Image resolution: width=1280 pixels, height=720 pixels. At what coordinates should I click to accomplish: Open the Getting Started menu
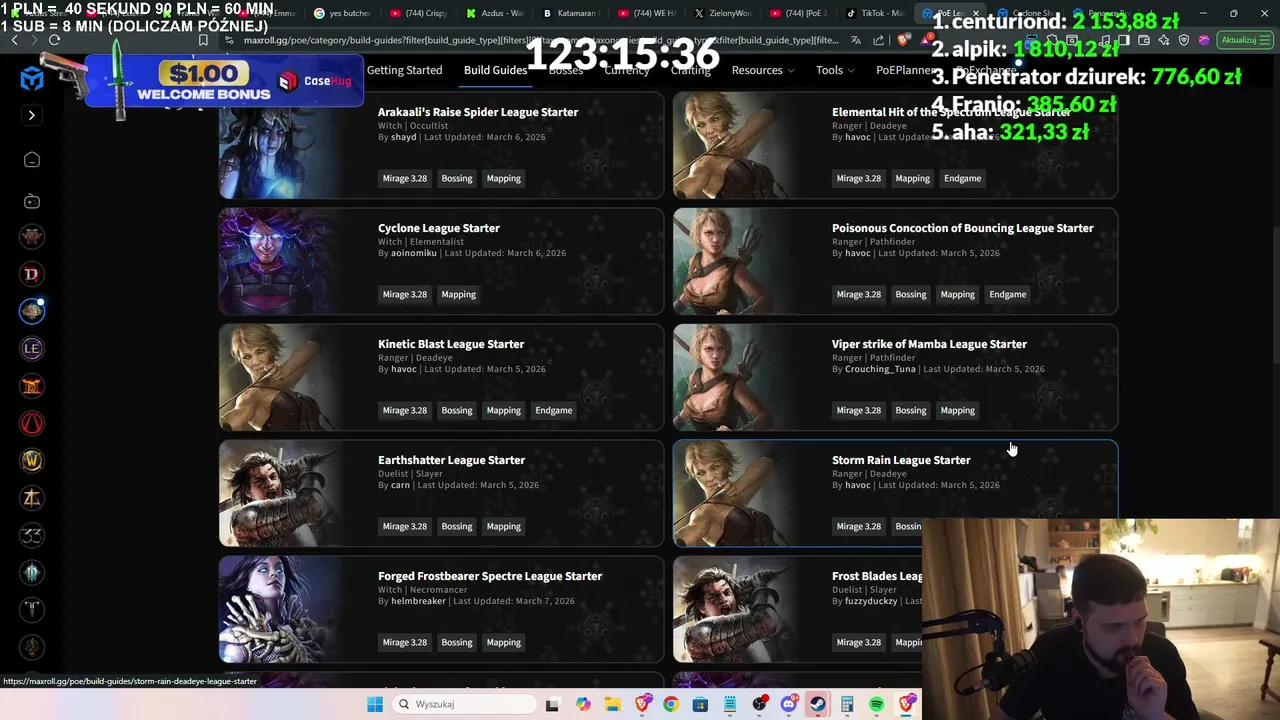click(404, 70)
